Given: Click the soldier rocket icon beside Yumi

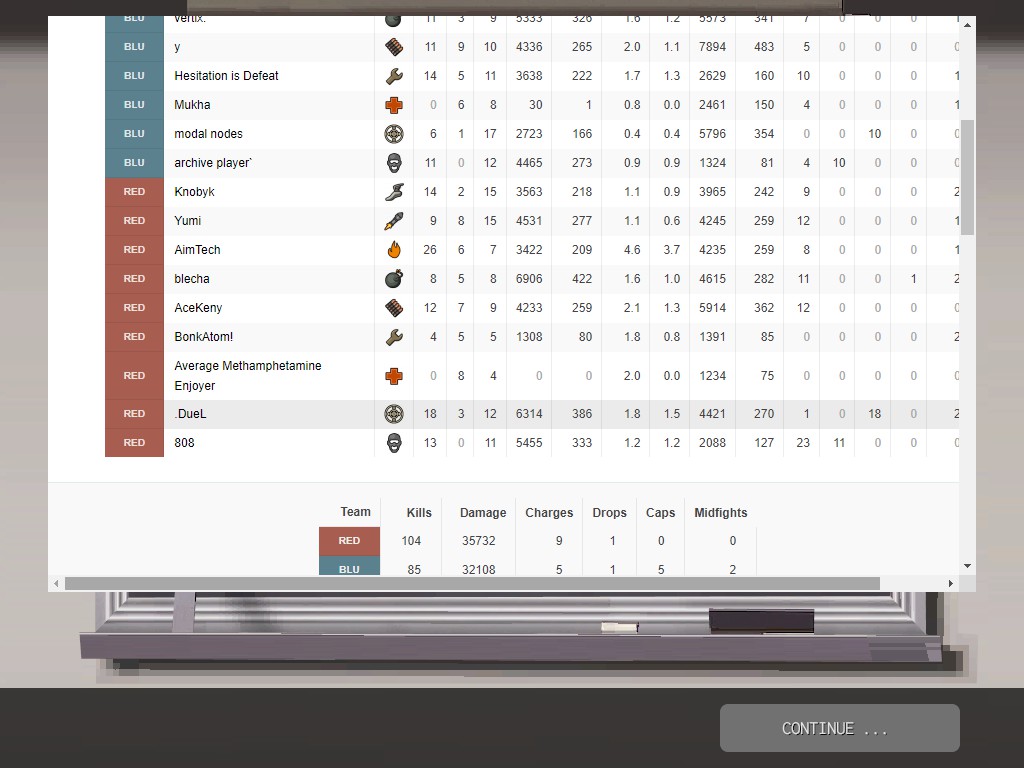Looking at the screenshot, I should coord(394,221).
